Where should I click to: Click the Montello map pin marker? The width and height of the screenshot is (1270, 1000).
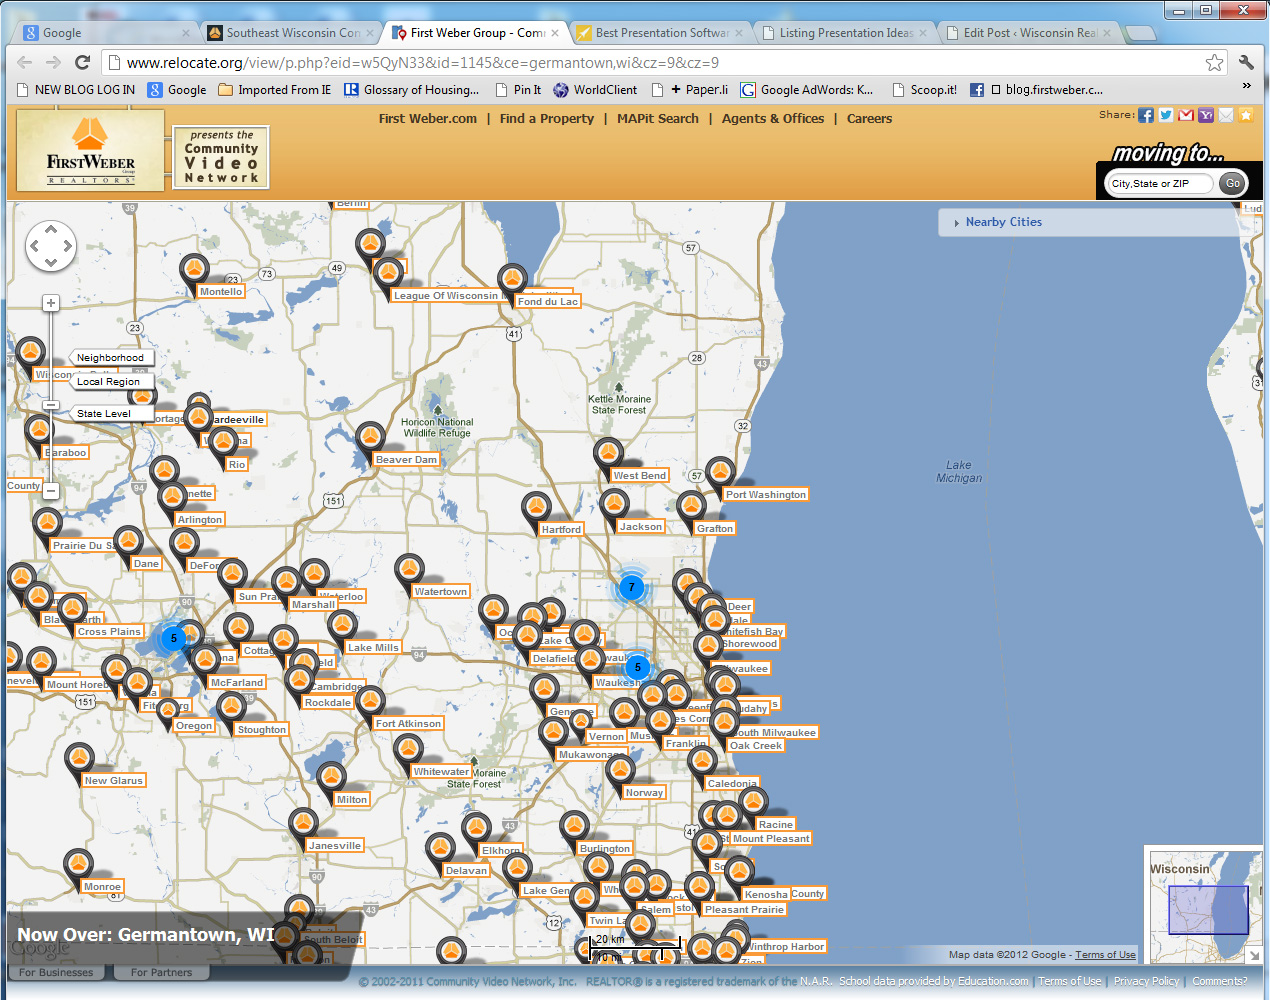coord(194,270)
